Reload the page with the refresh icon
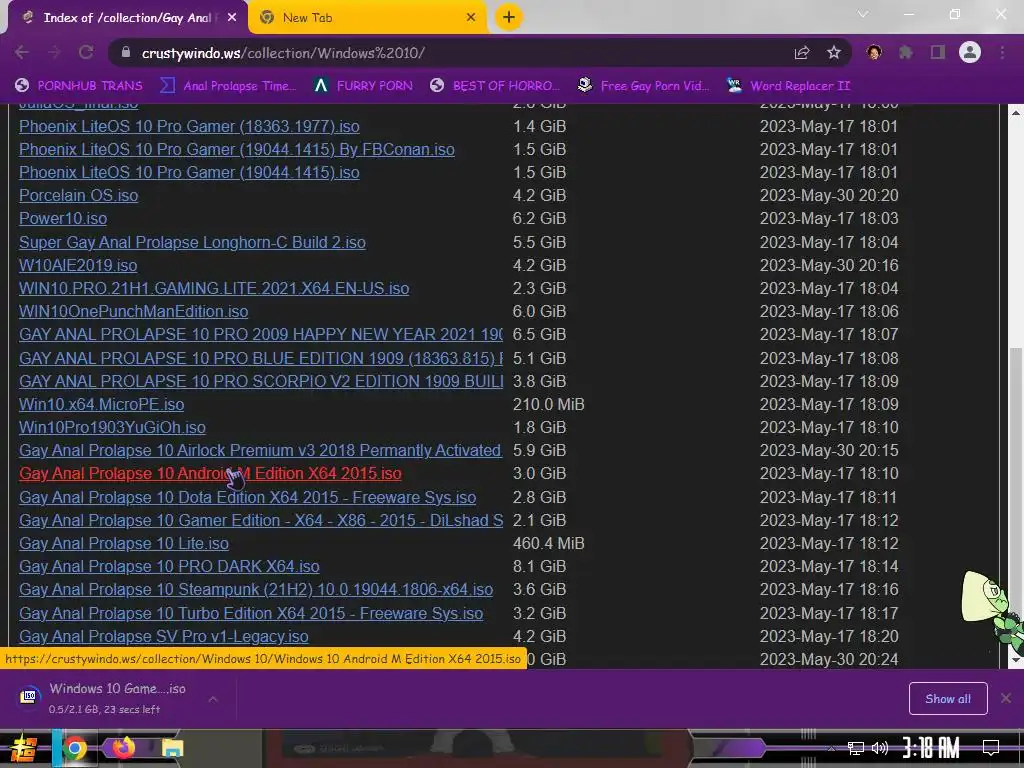 [86, 52]
